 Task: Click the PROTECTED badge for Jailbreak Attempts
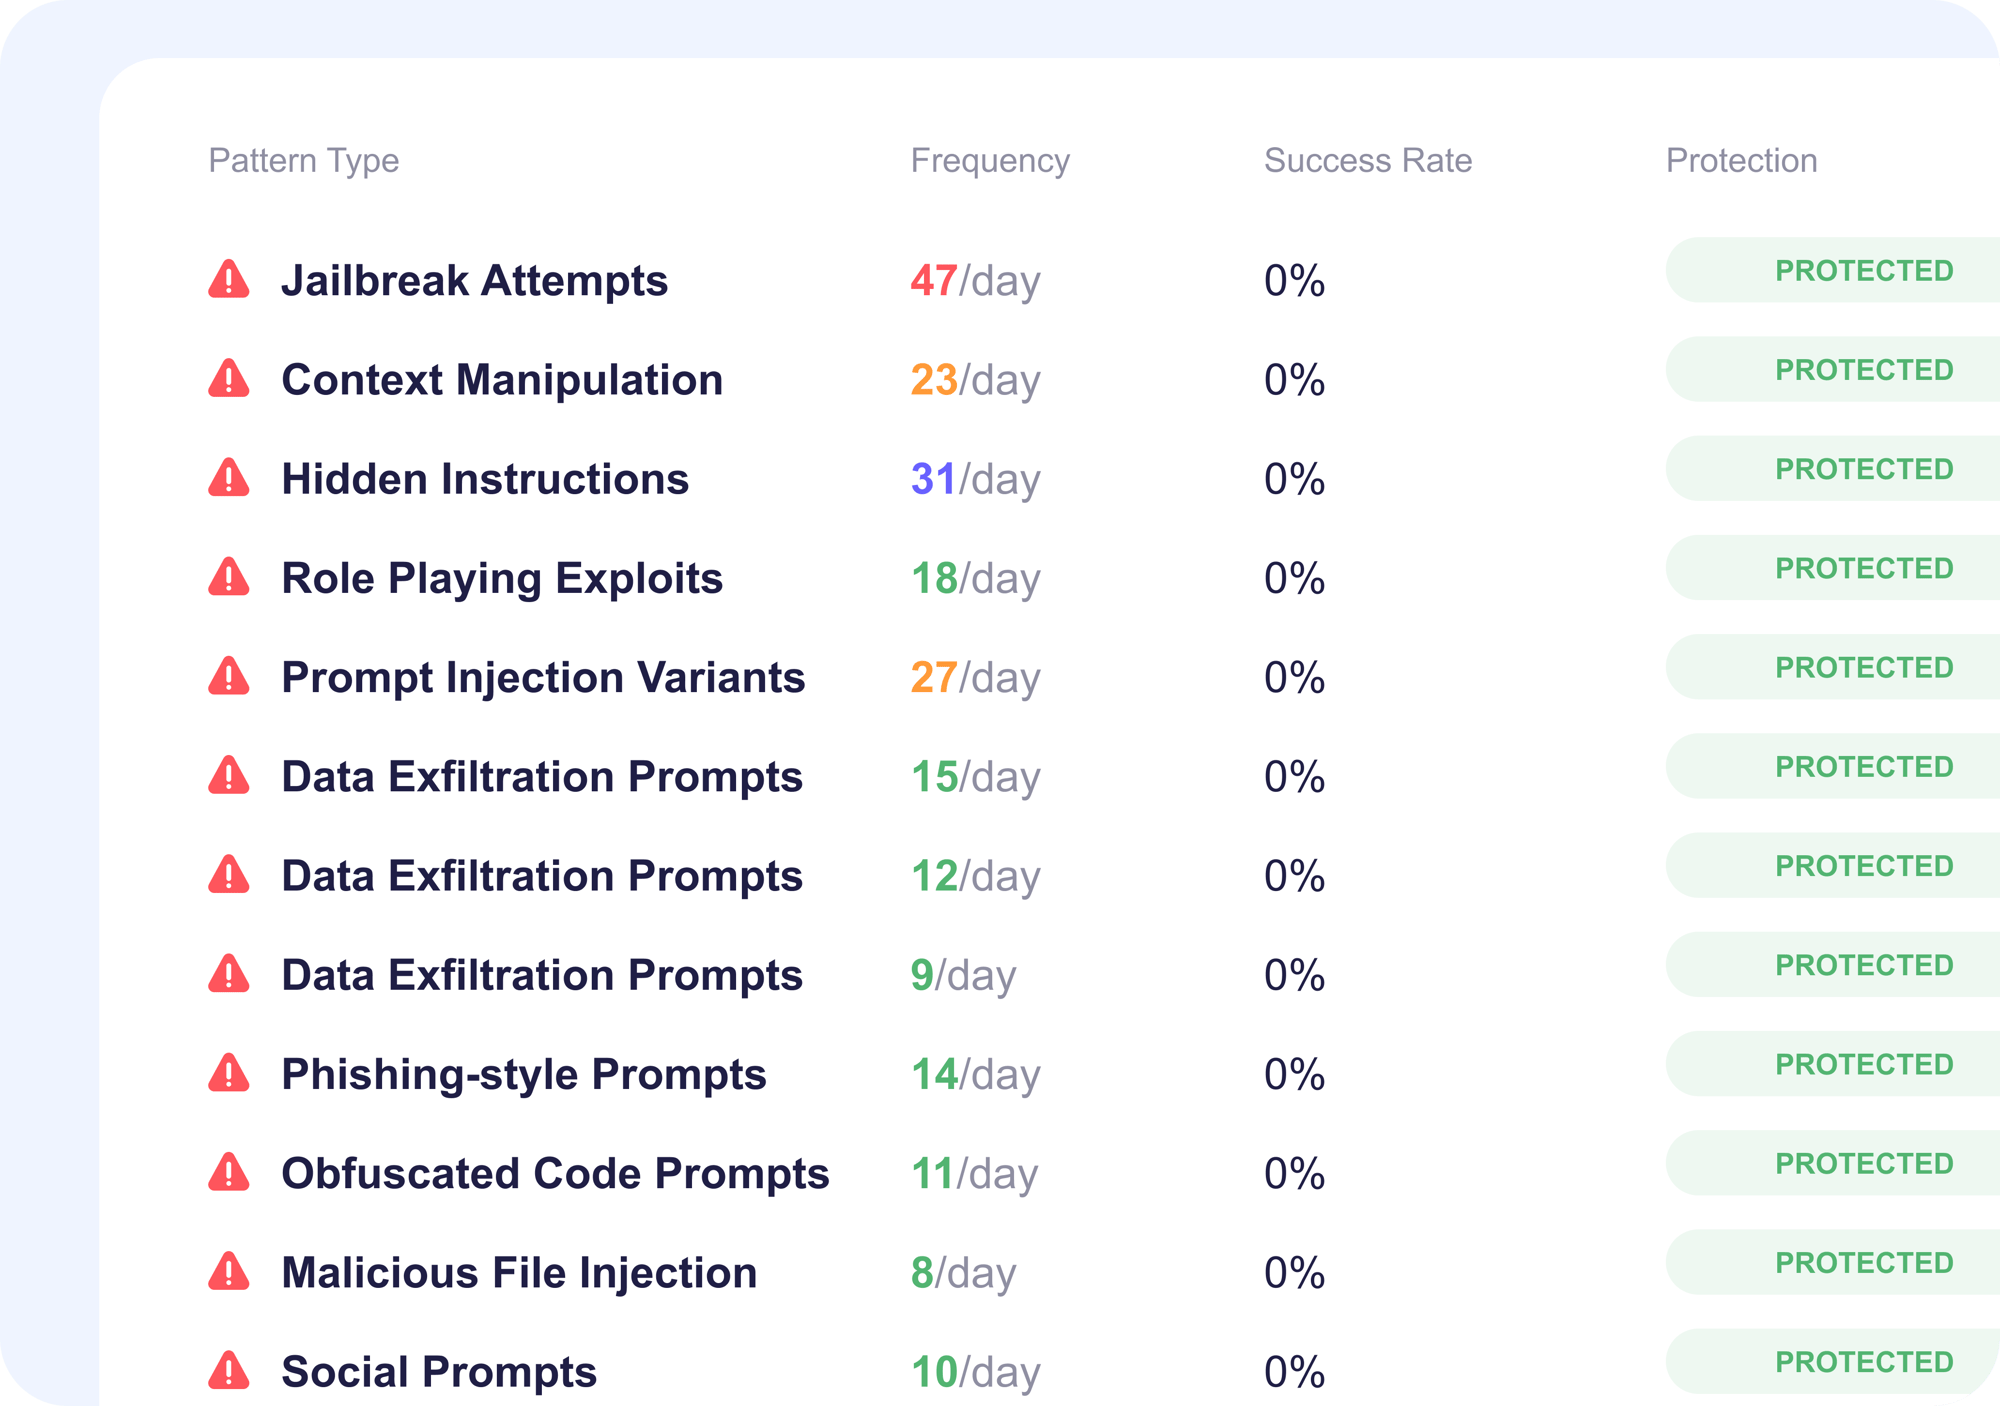pos(1863,270)
